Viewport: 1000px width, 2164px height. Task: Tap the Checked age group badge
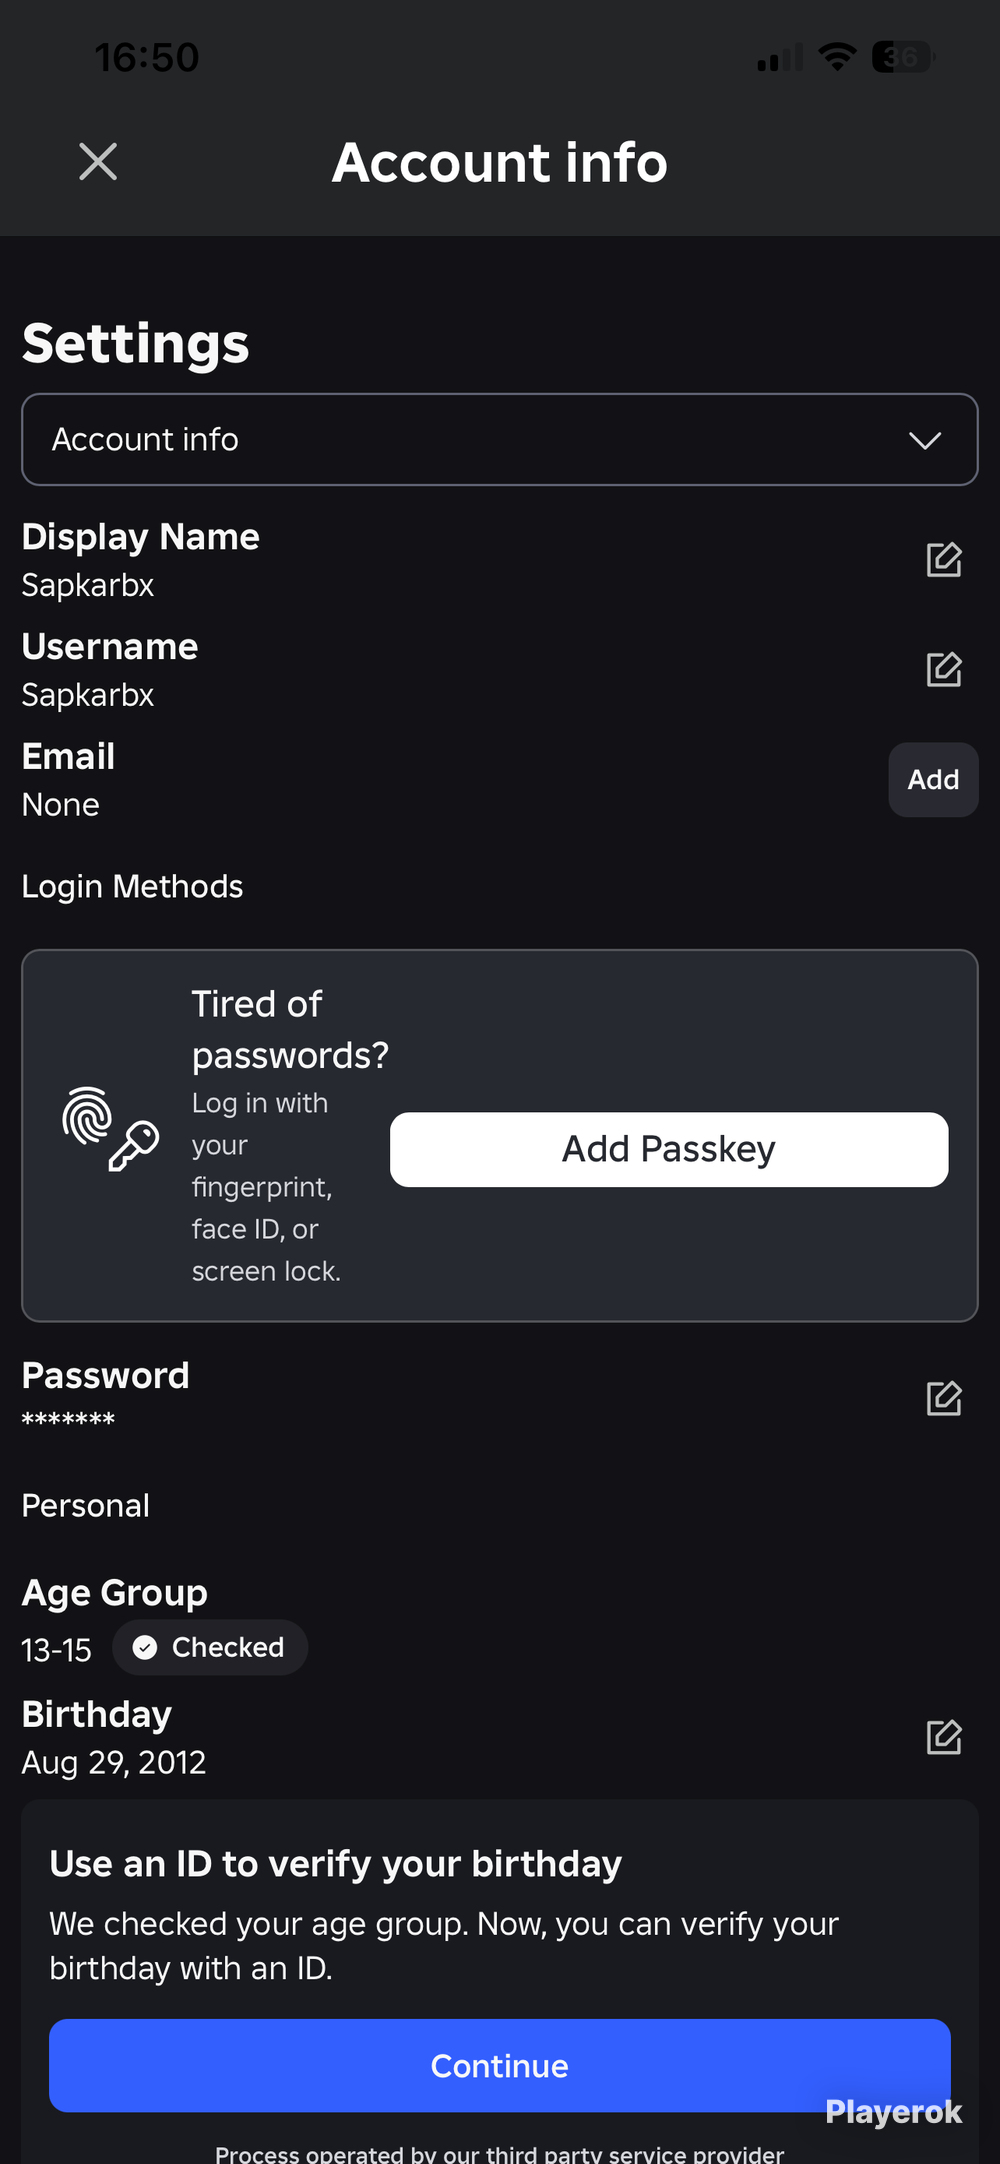click(210, 1647)
